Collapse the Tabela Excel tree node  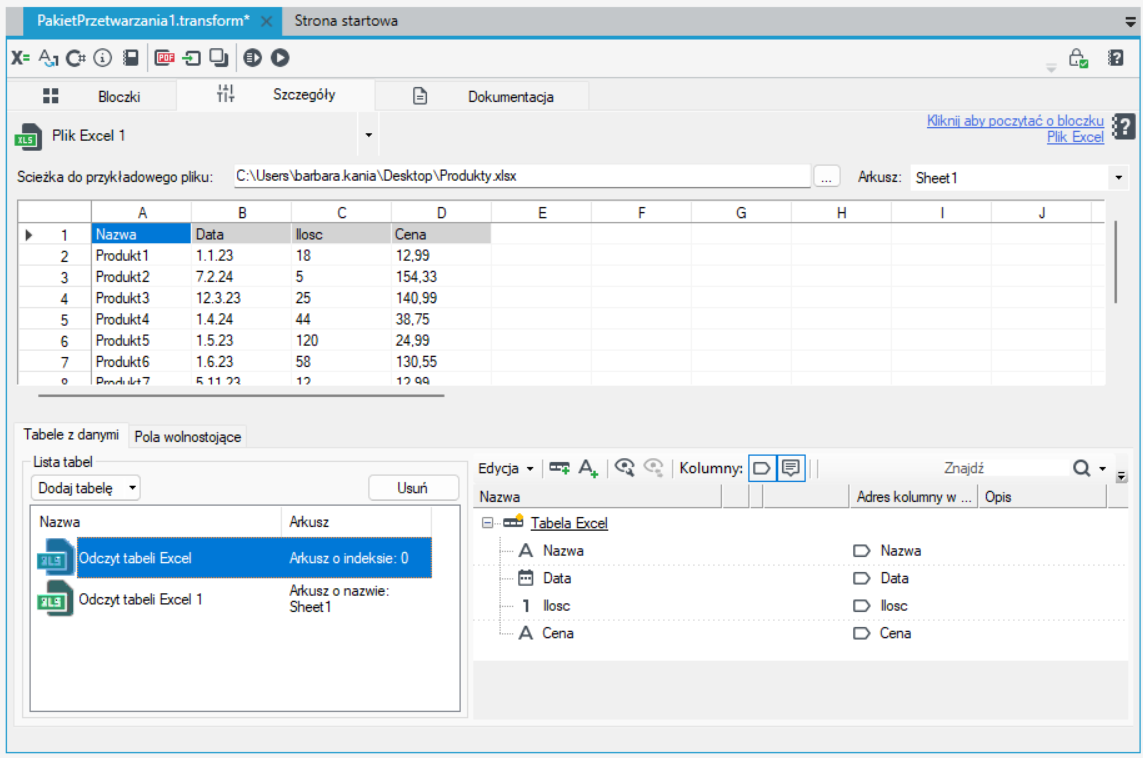pos(488,523)
